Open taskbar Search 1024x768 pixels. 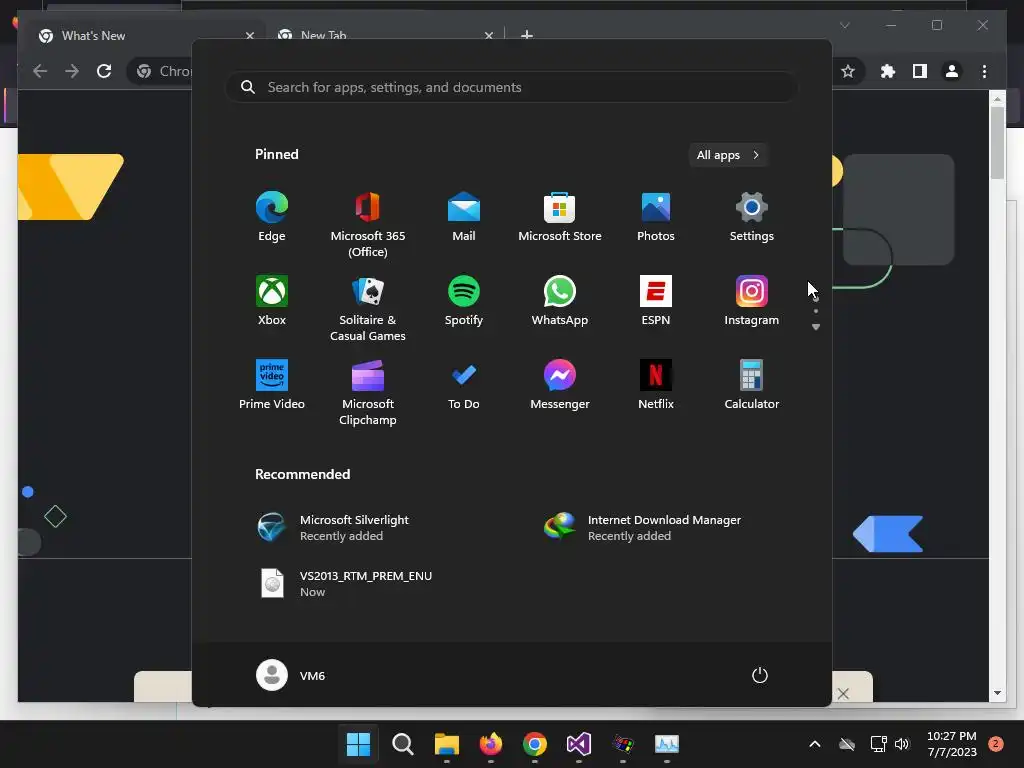[402, 744]
